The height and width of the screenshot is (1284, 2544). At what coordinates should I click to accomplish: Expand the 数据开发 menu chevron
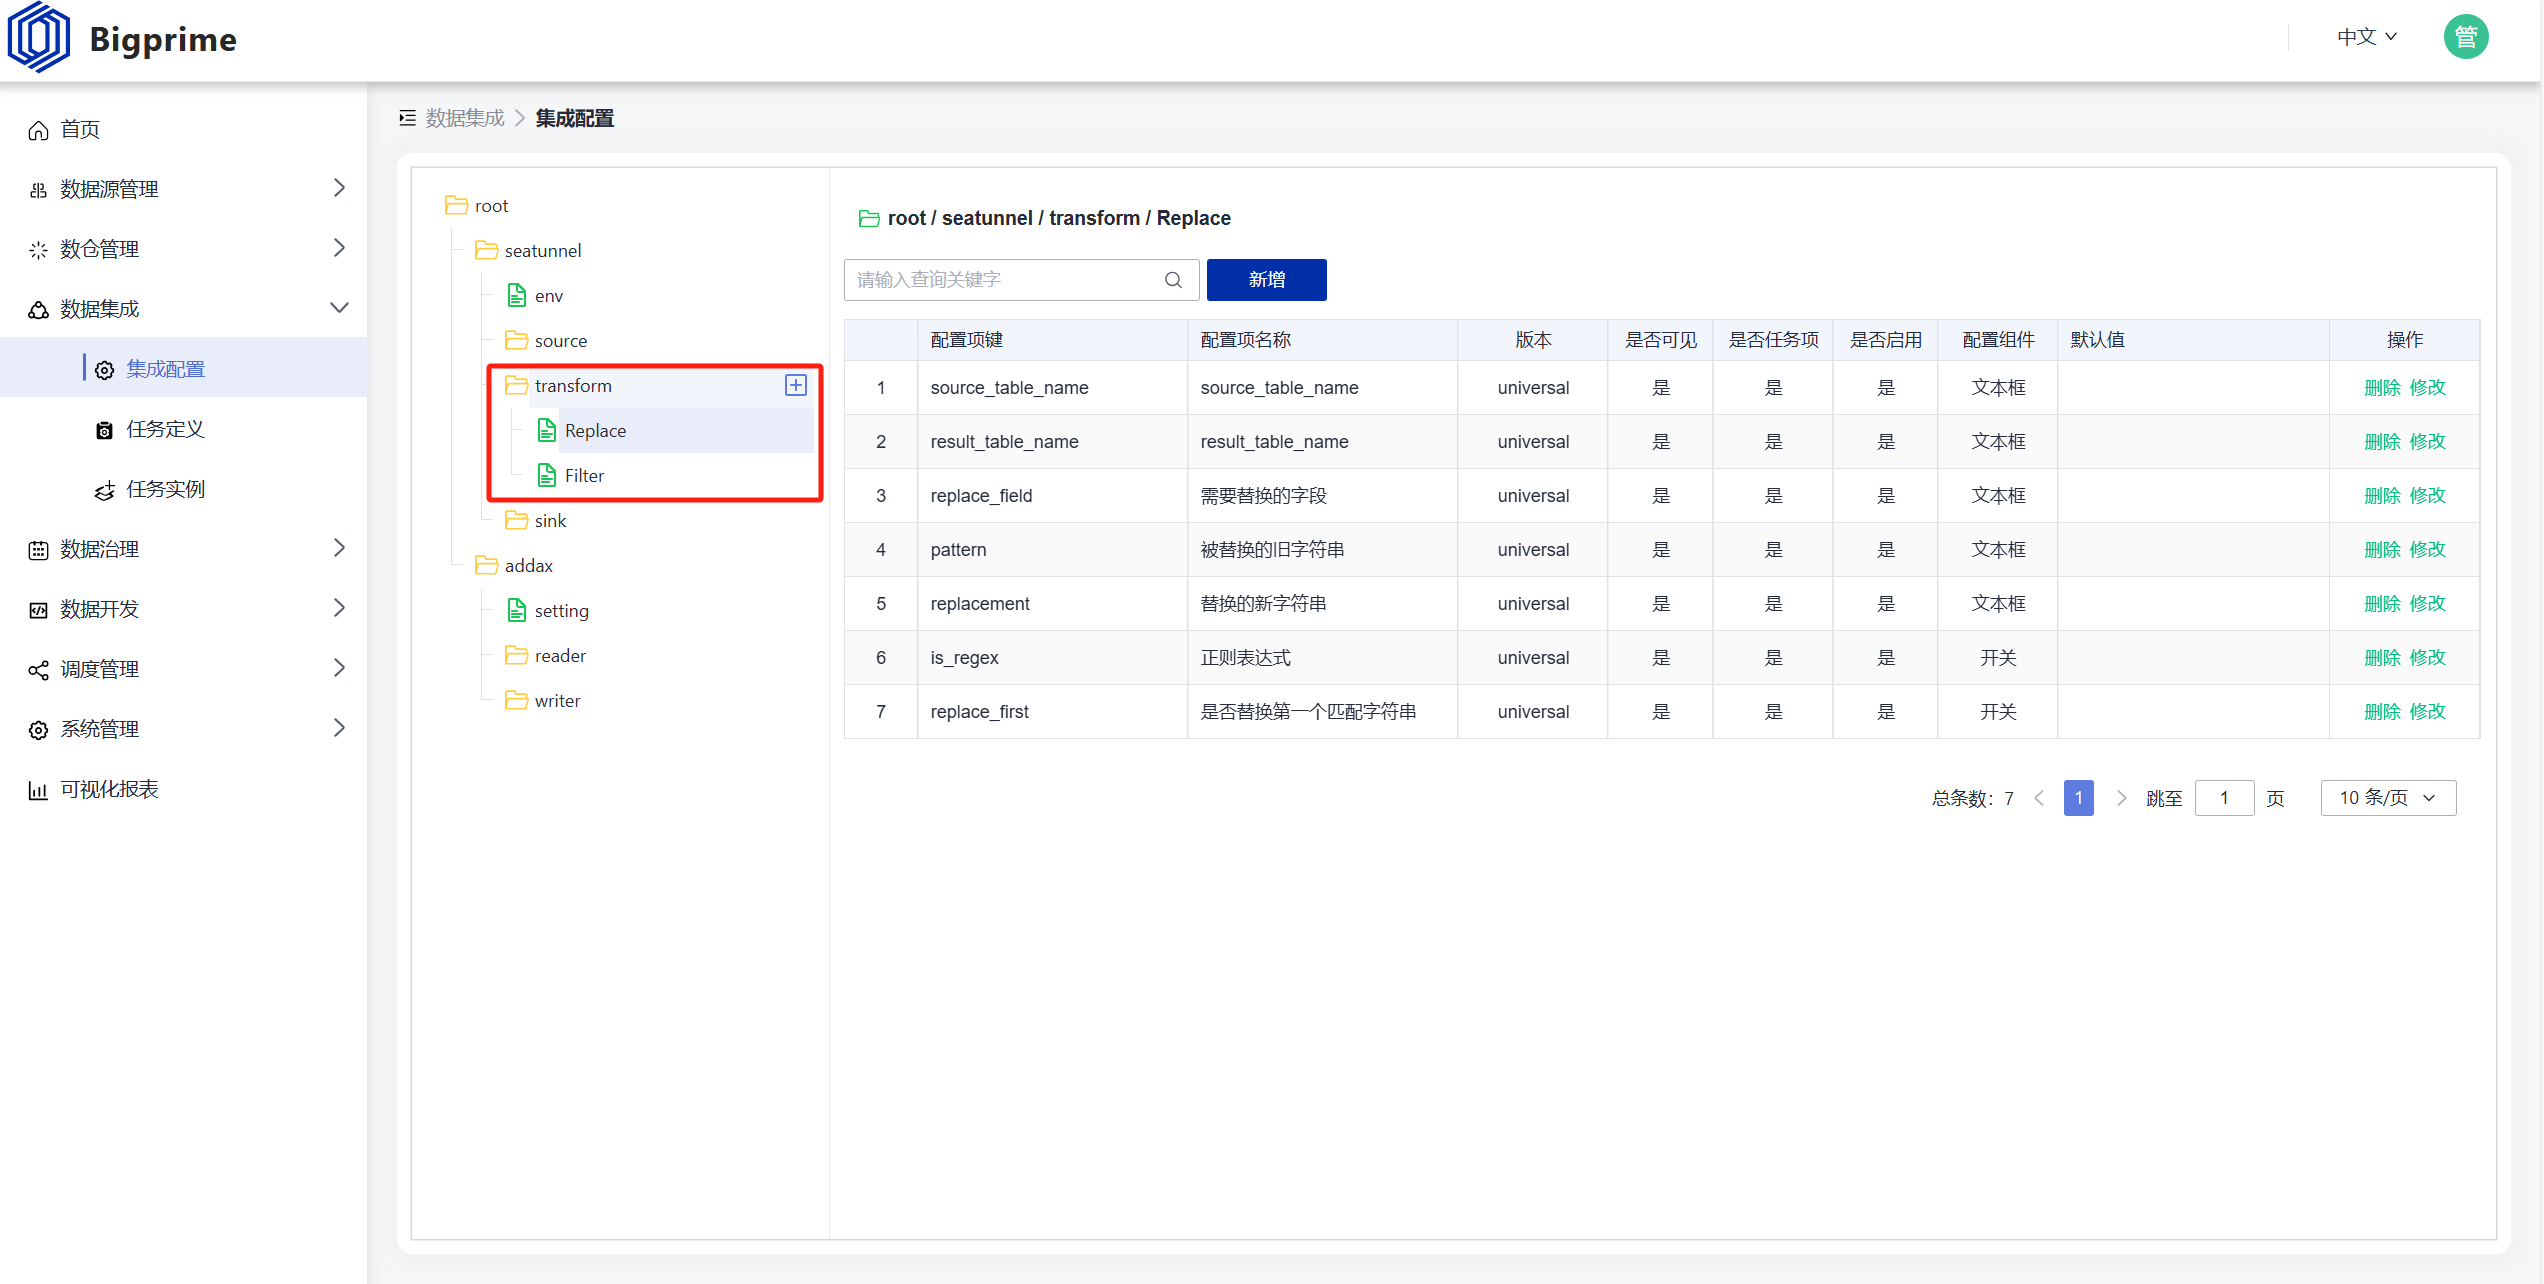[339, 608]
